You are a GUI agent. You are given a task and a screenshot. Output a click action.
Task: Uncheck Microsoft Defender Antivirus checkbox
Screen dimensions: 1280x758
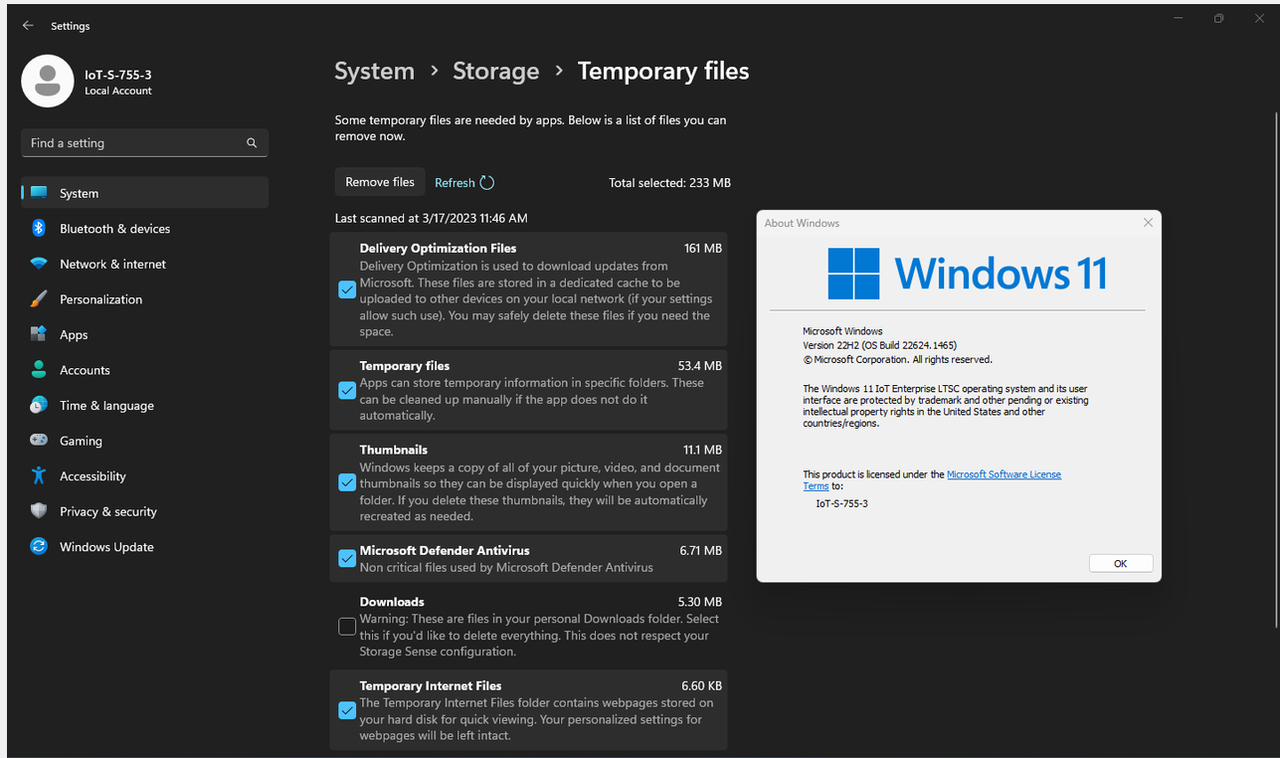347,558
